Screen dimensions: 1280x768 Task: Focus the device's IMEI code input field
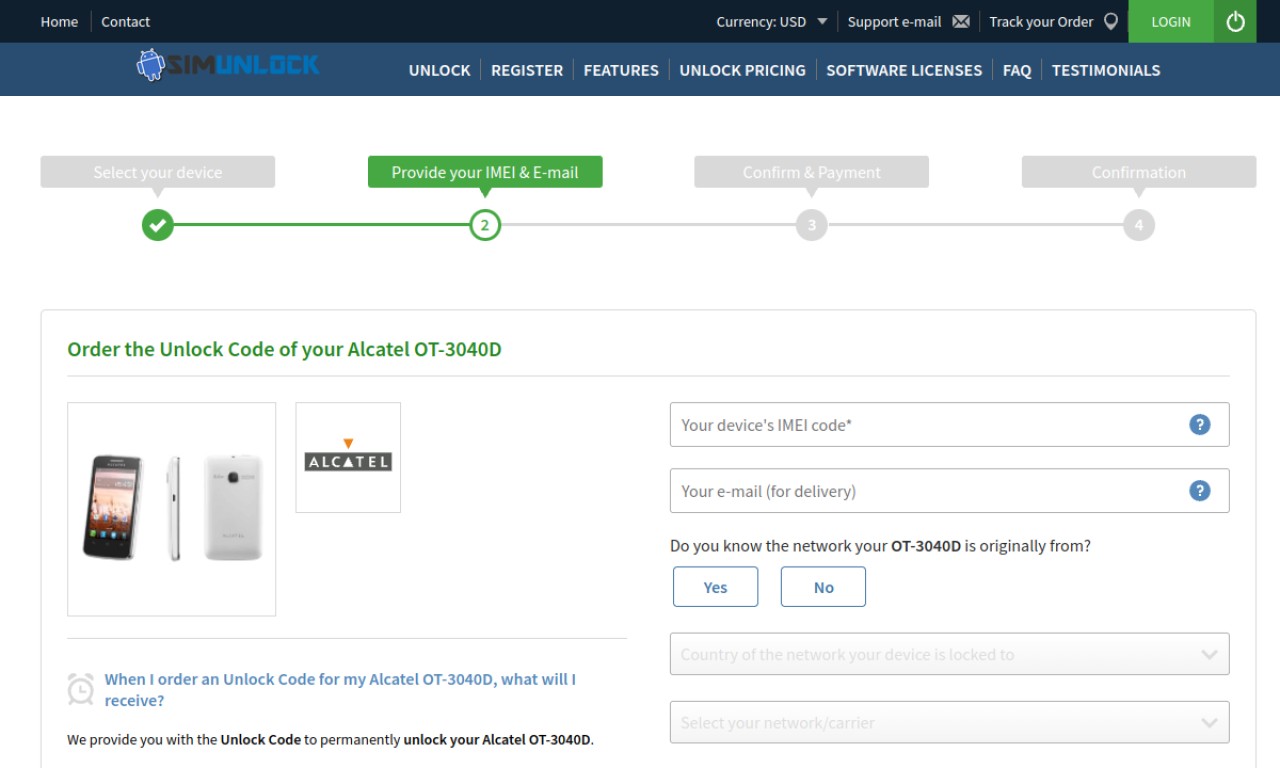tap(949, 424)
